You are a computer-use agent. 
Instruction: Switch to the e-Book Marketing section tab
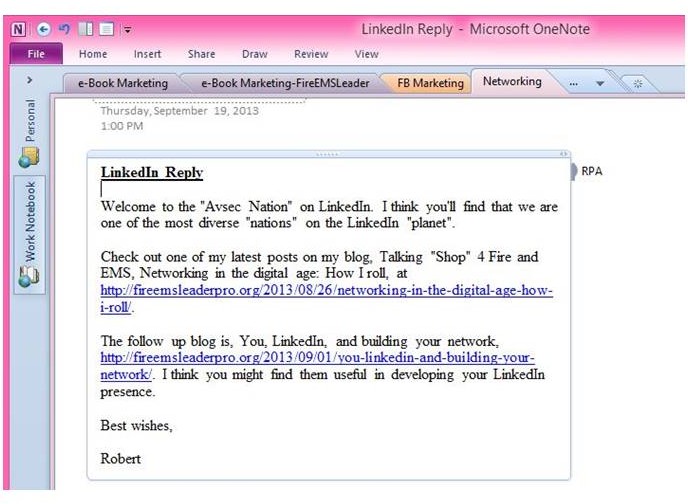point(123,83)
